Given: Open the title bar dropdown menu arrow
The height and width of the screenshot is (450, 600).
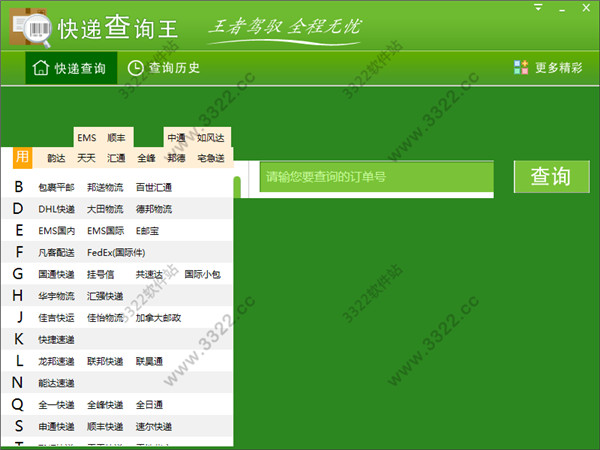Looking at the screenshot, I should pyautogui.click(x=538, y=7).
